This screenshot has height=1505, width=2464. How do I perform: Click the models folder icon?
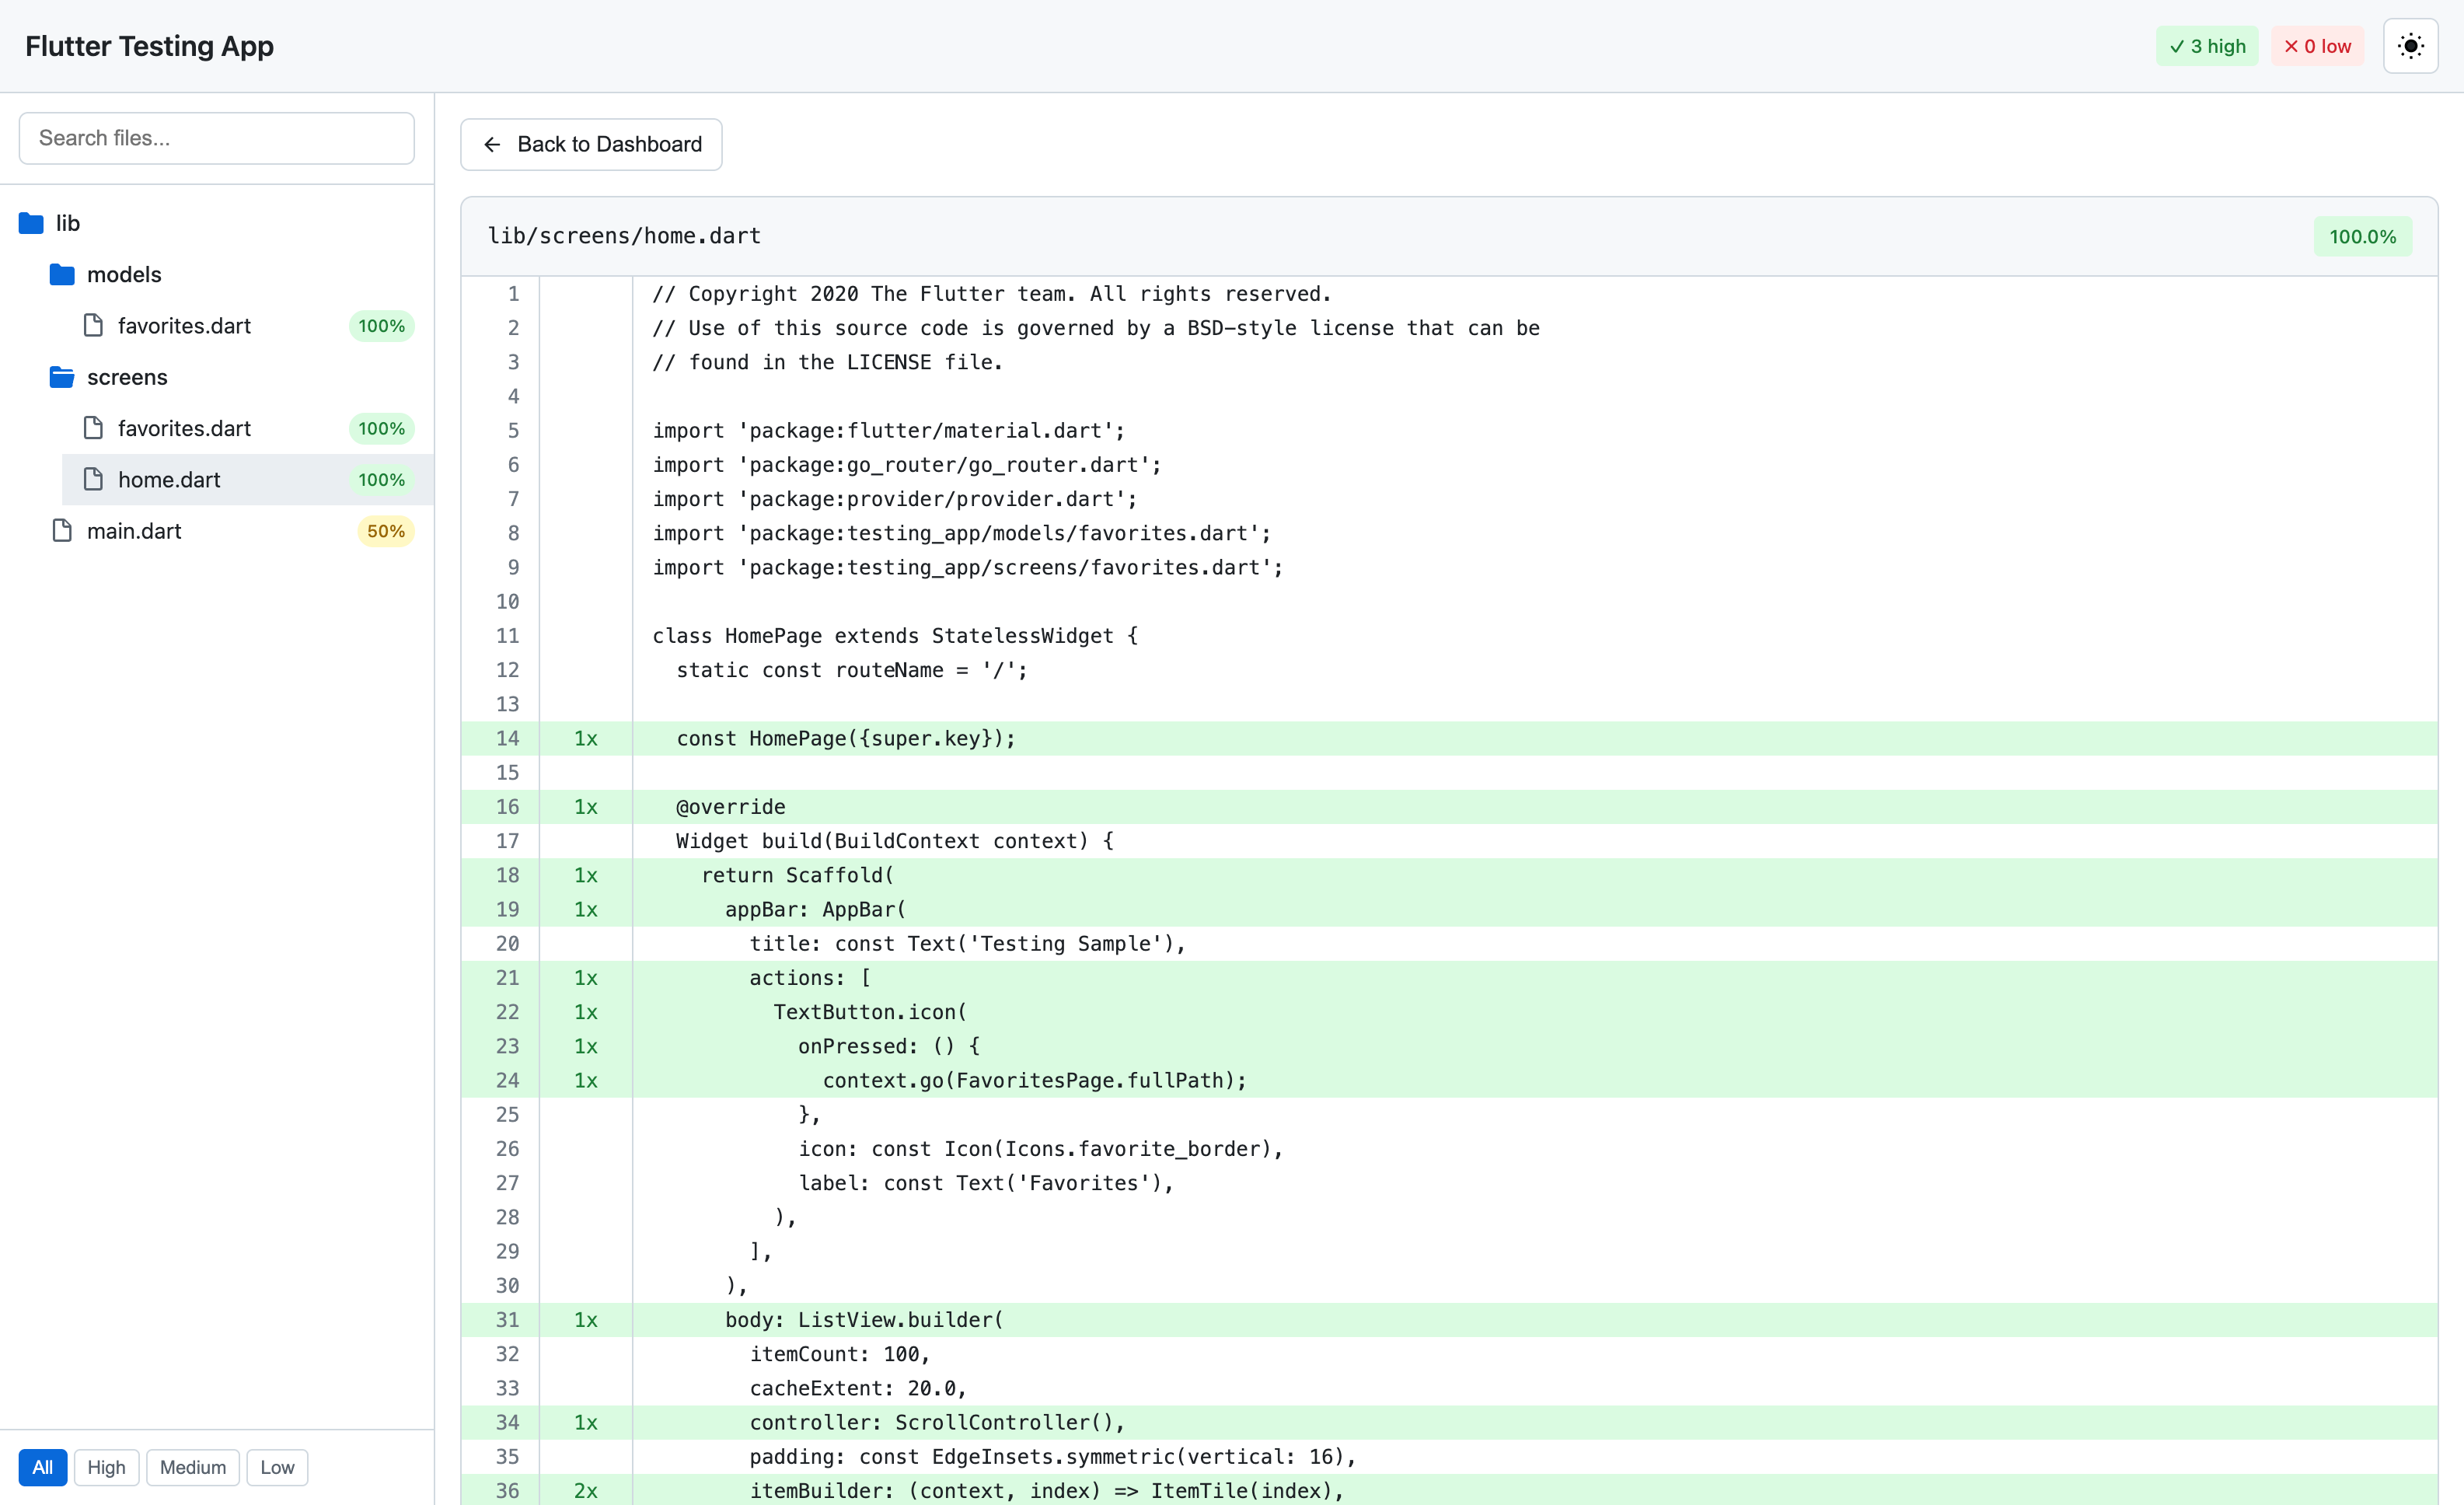[62, 274]
